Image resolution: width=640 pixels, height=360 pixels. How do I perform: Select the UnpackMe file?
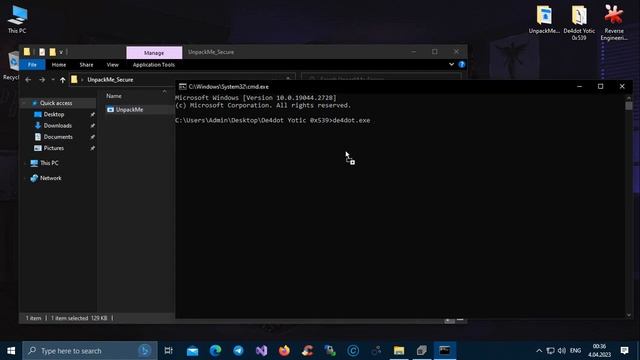click(129, 109)
